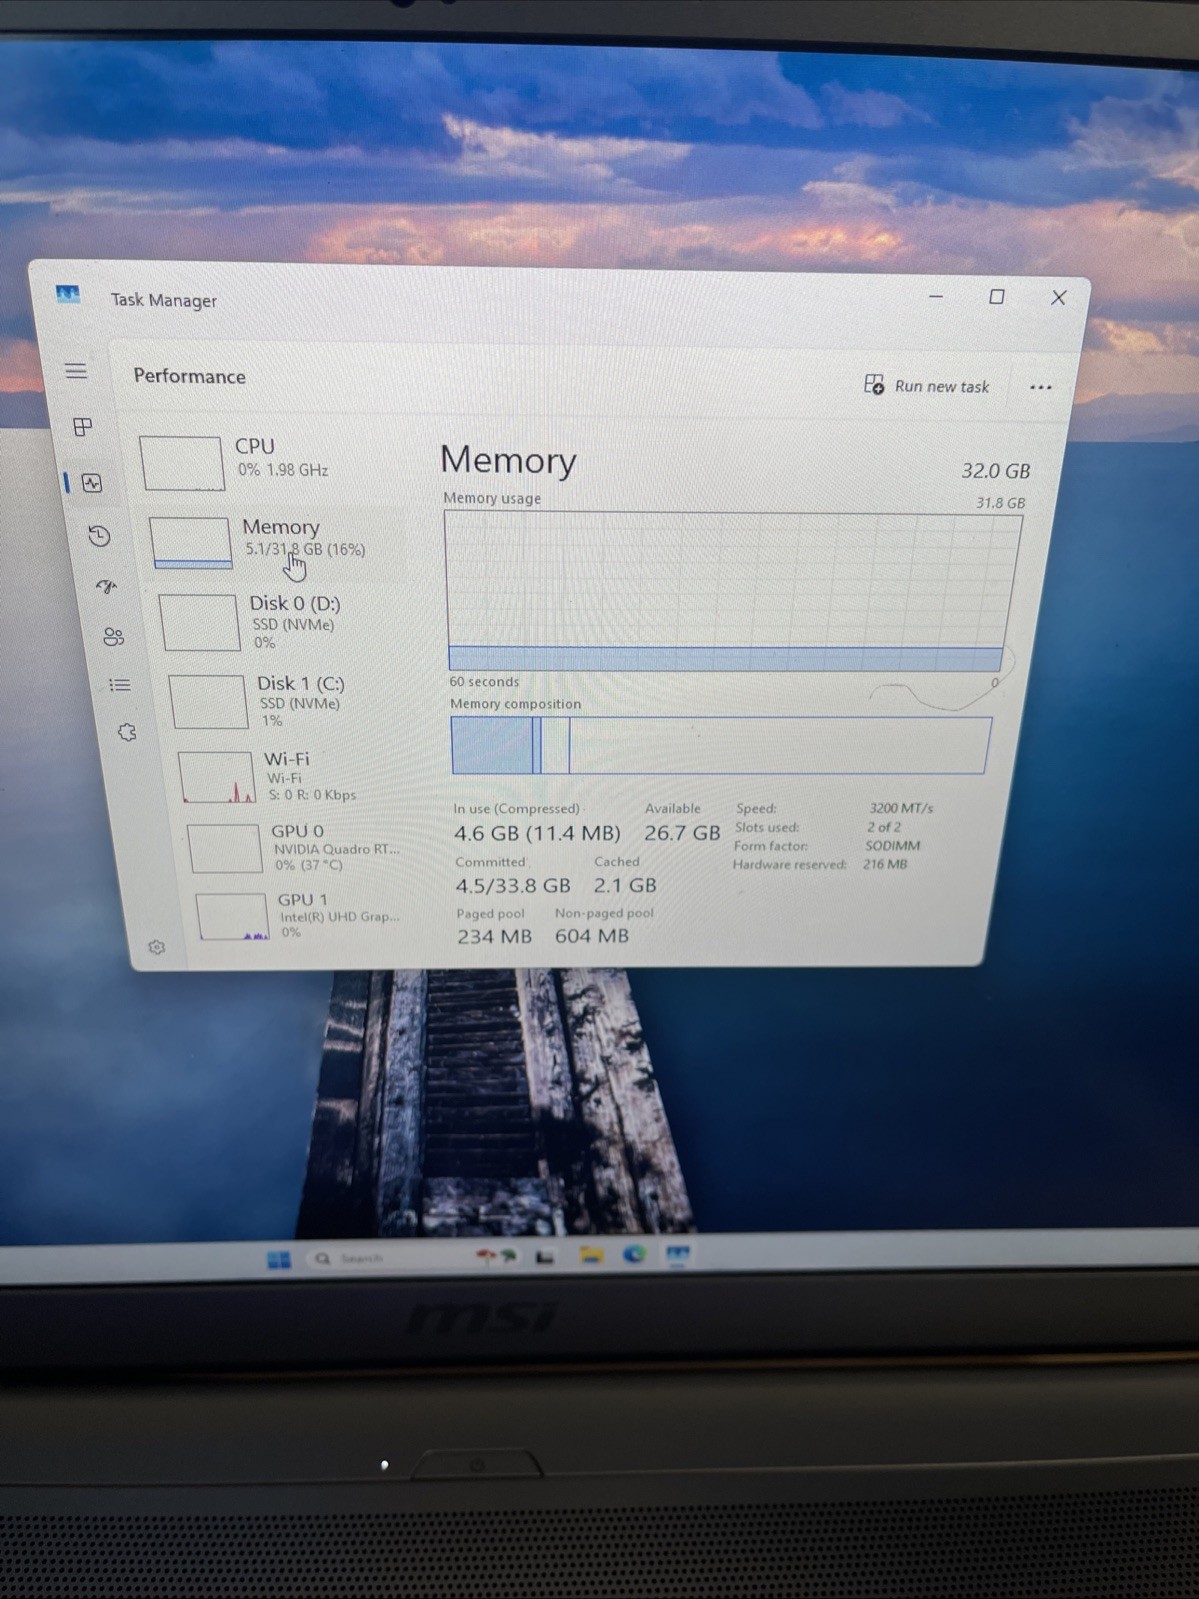1199x1599 pixels.
Task: Maximize the Task Manager window
Action: pyautogui.click(x=996, y=297)
